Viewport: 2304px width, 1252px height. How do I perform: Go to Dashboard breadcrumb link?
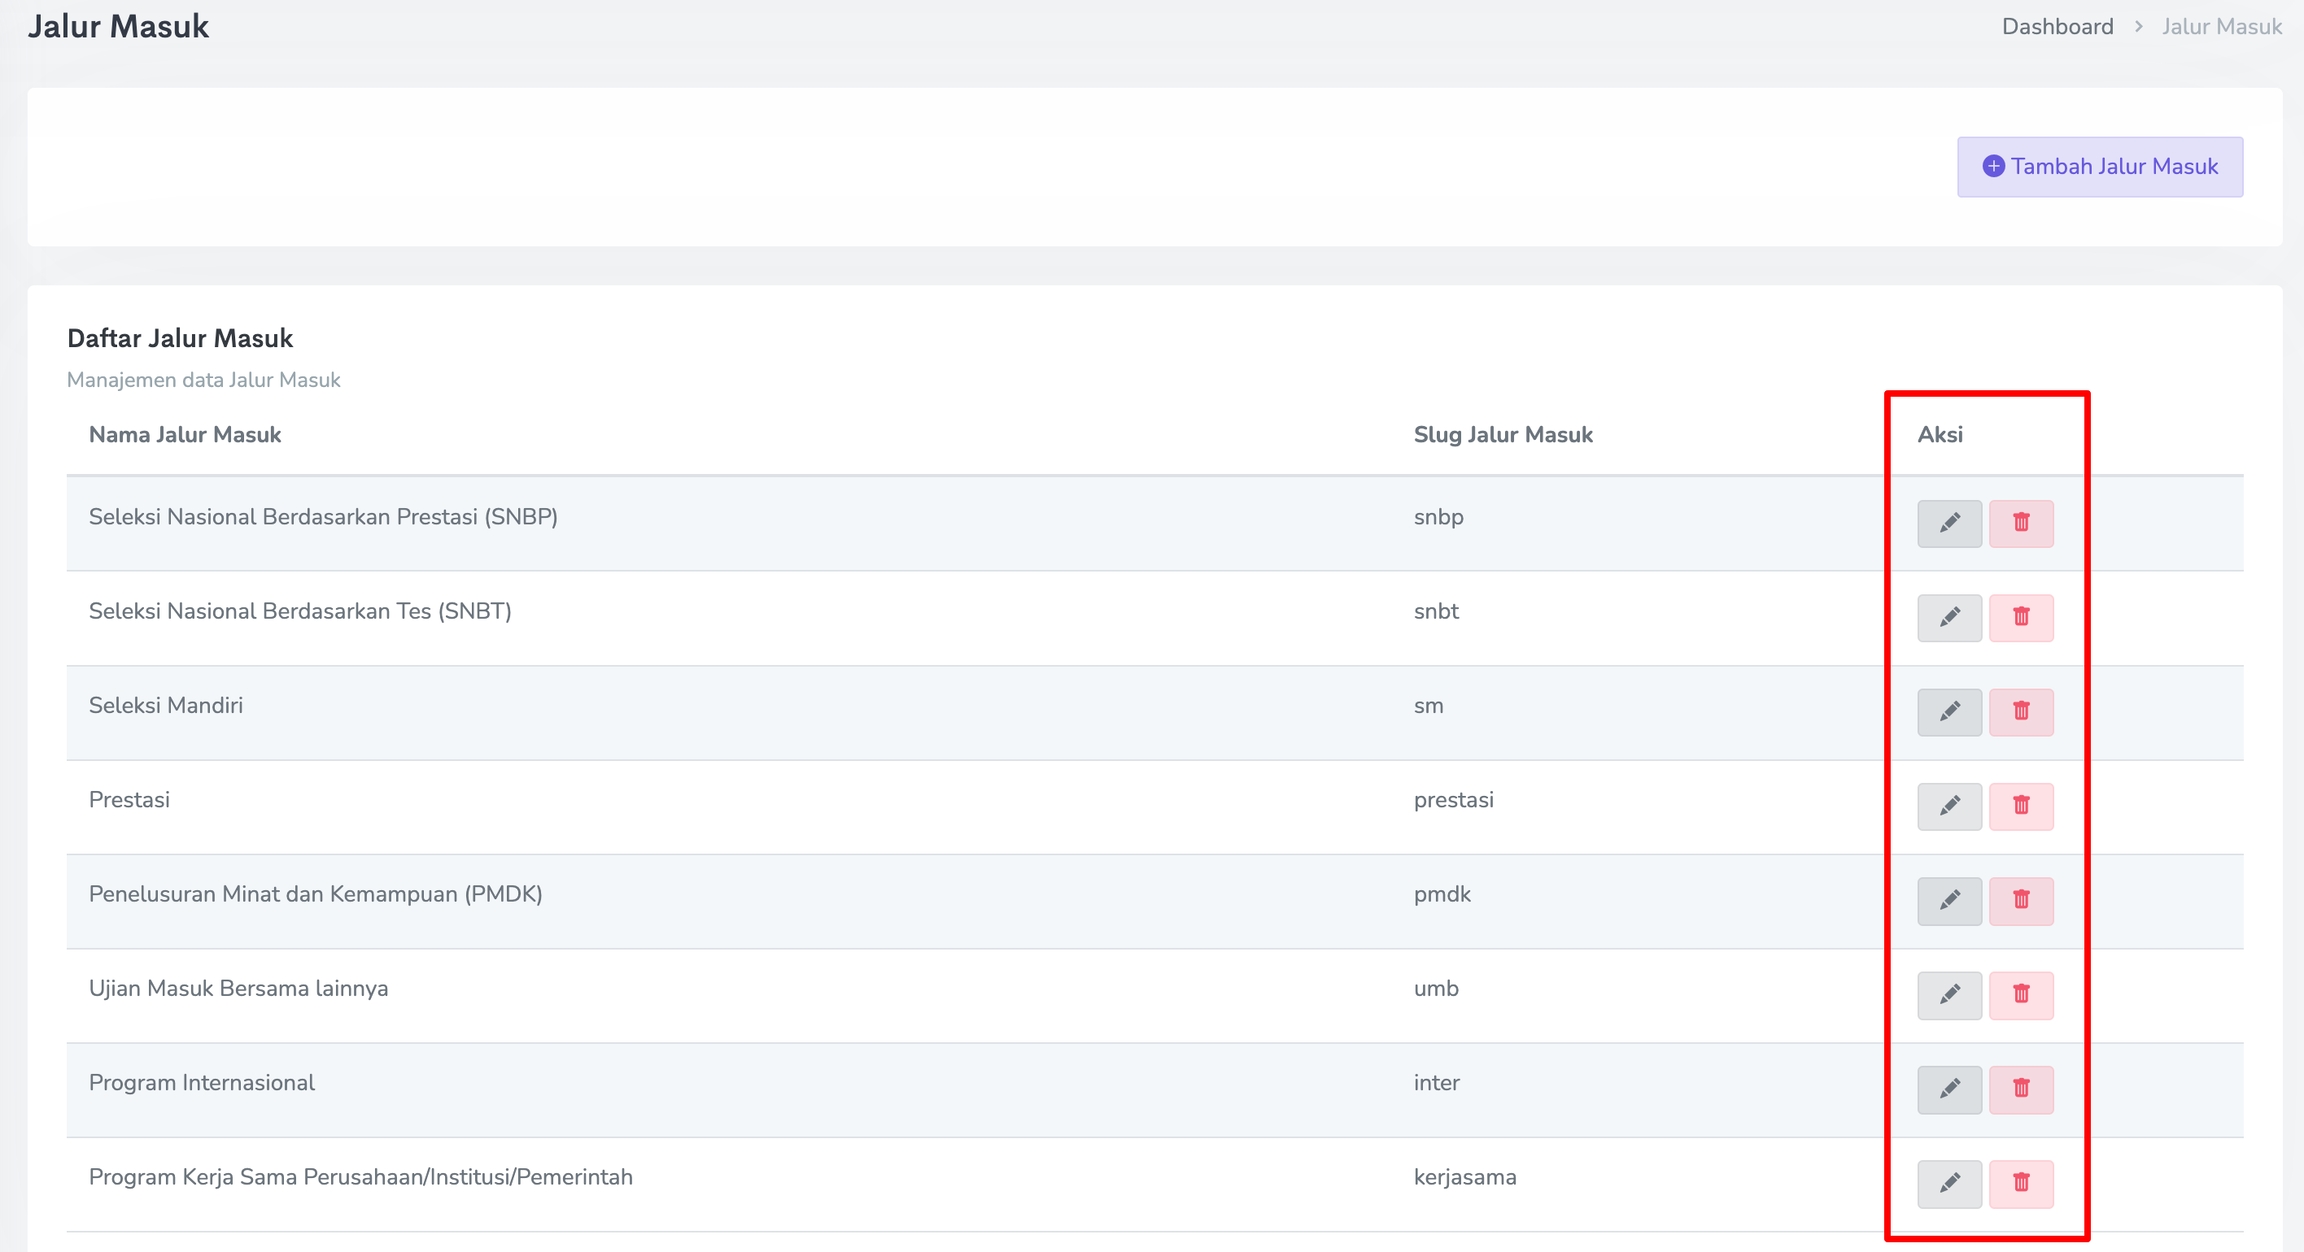point(2057,27)
